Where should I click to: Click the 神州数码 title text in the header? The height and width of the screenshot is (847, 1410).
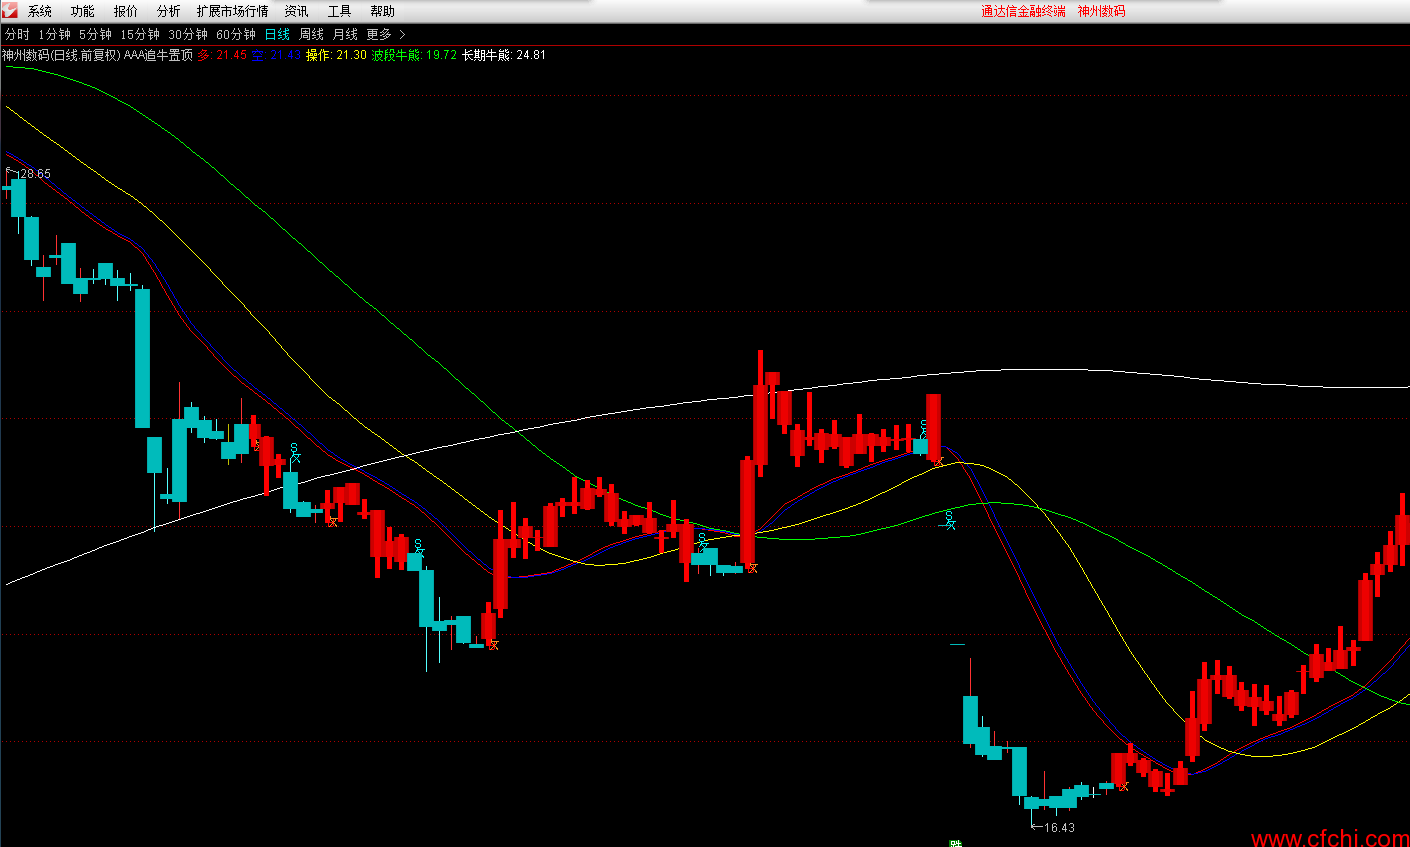[1102, 11]
